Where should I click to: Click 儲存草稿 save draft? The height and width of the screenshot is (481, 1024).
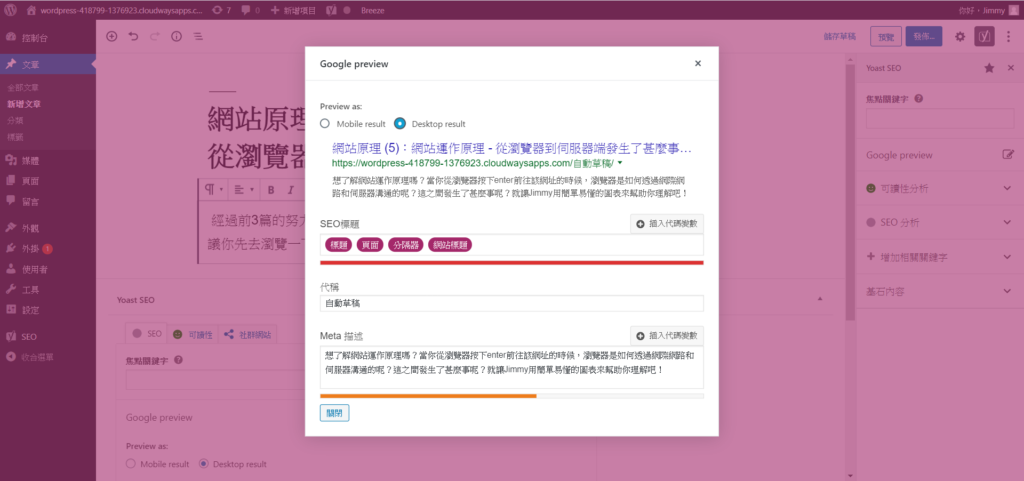tap(840, 37)
